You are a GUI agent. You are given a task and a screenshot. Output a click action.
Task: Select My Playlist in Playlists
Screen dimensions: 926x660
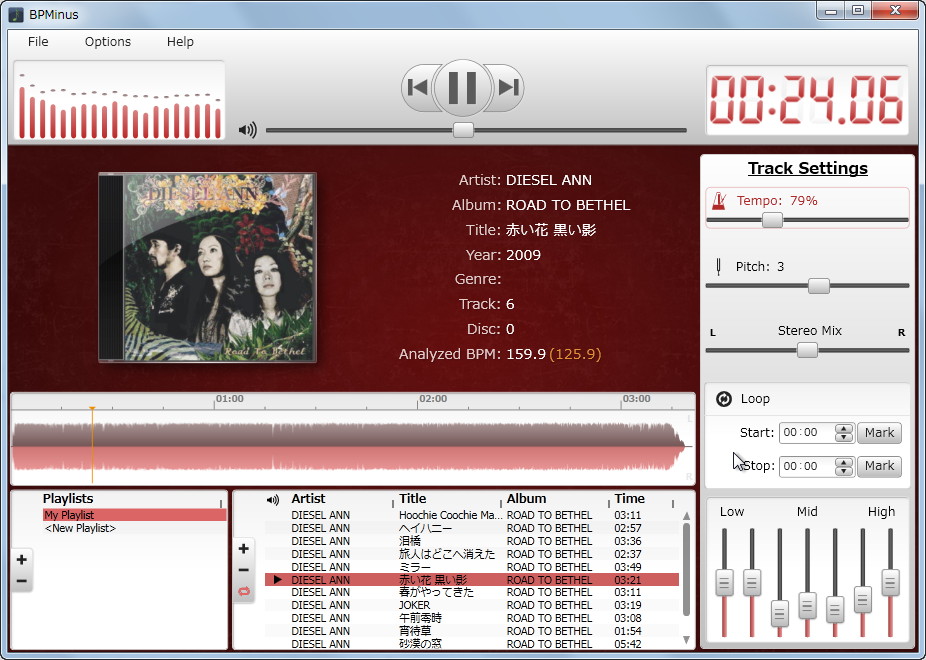pyautogui.click(x=135, y=515)
